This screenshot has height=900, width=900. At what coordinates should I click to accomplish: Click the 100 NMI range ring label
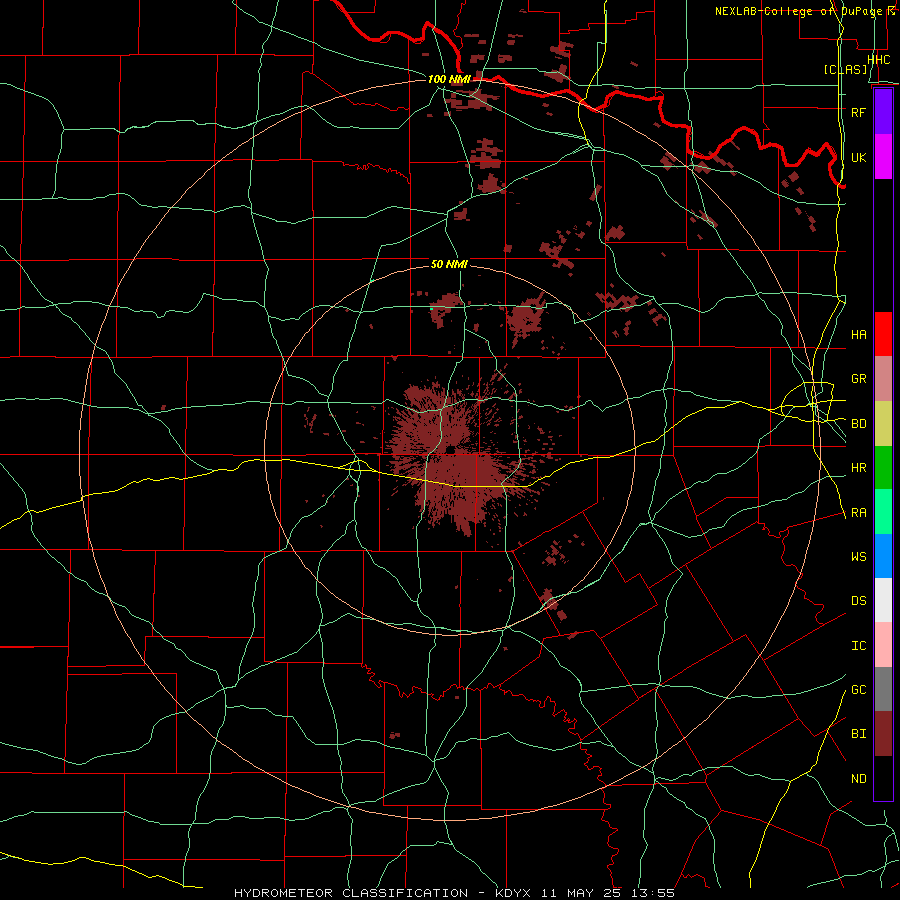449,79
